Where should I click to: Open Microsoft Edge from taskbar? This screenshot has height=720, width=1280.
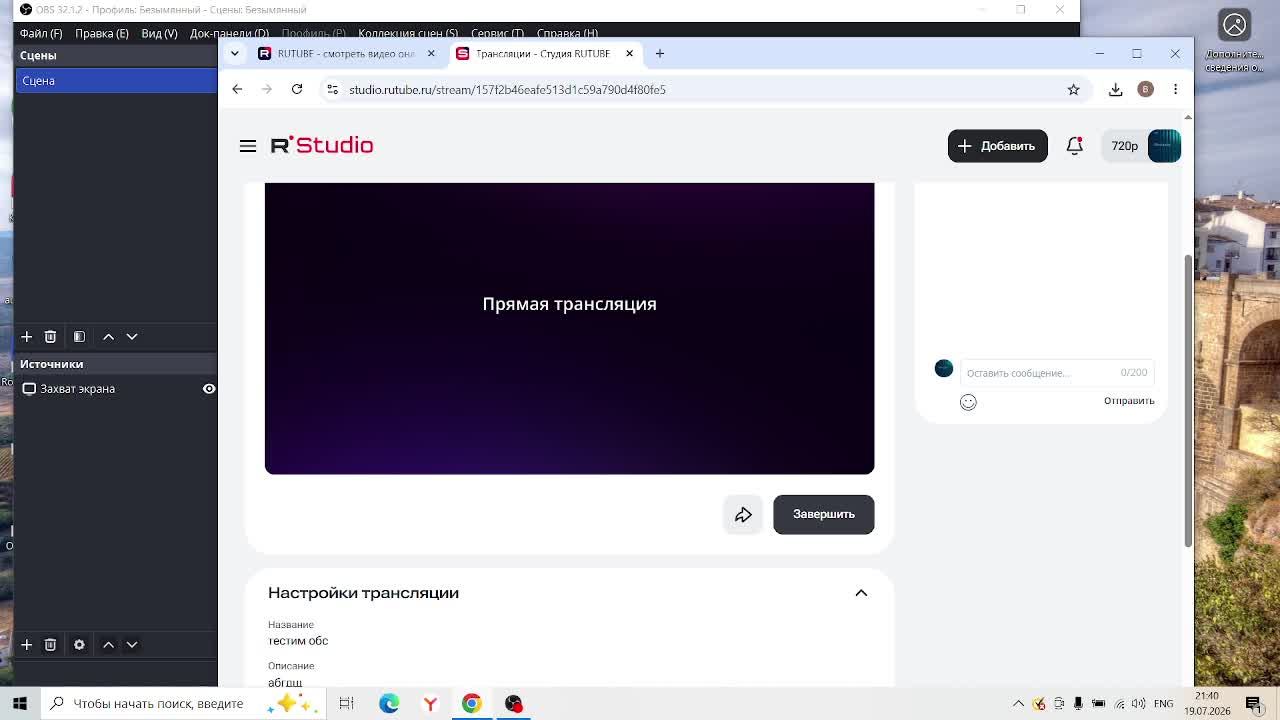coord(389,704)
